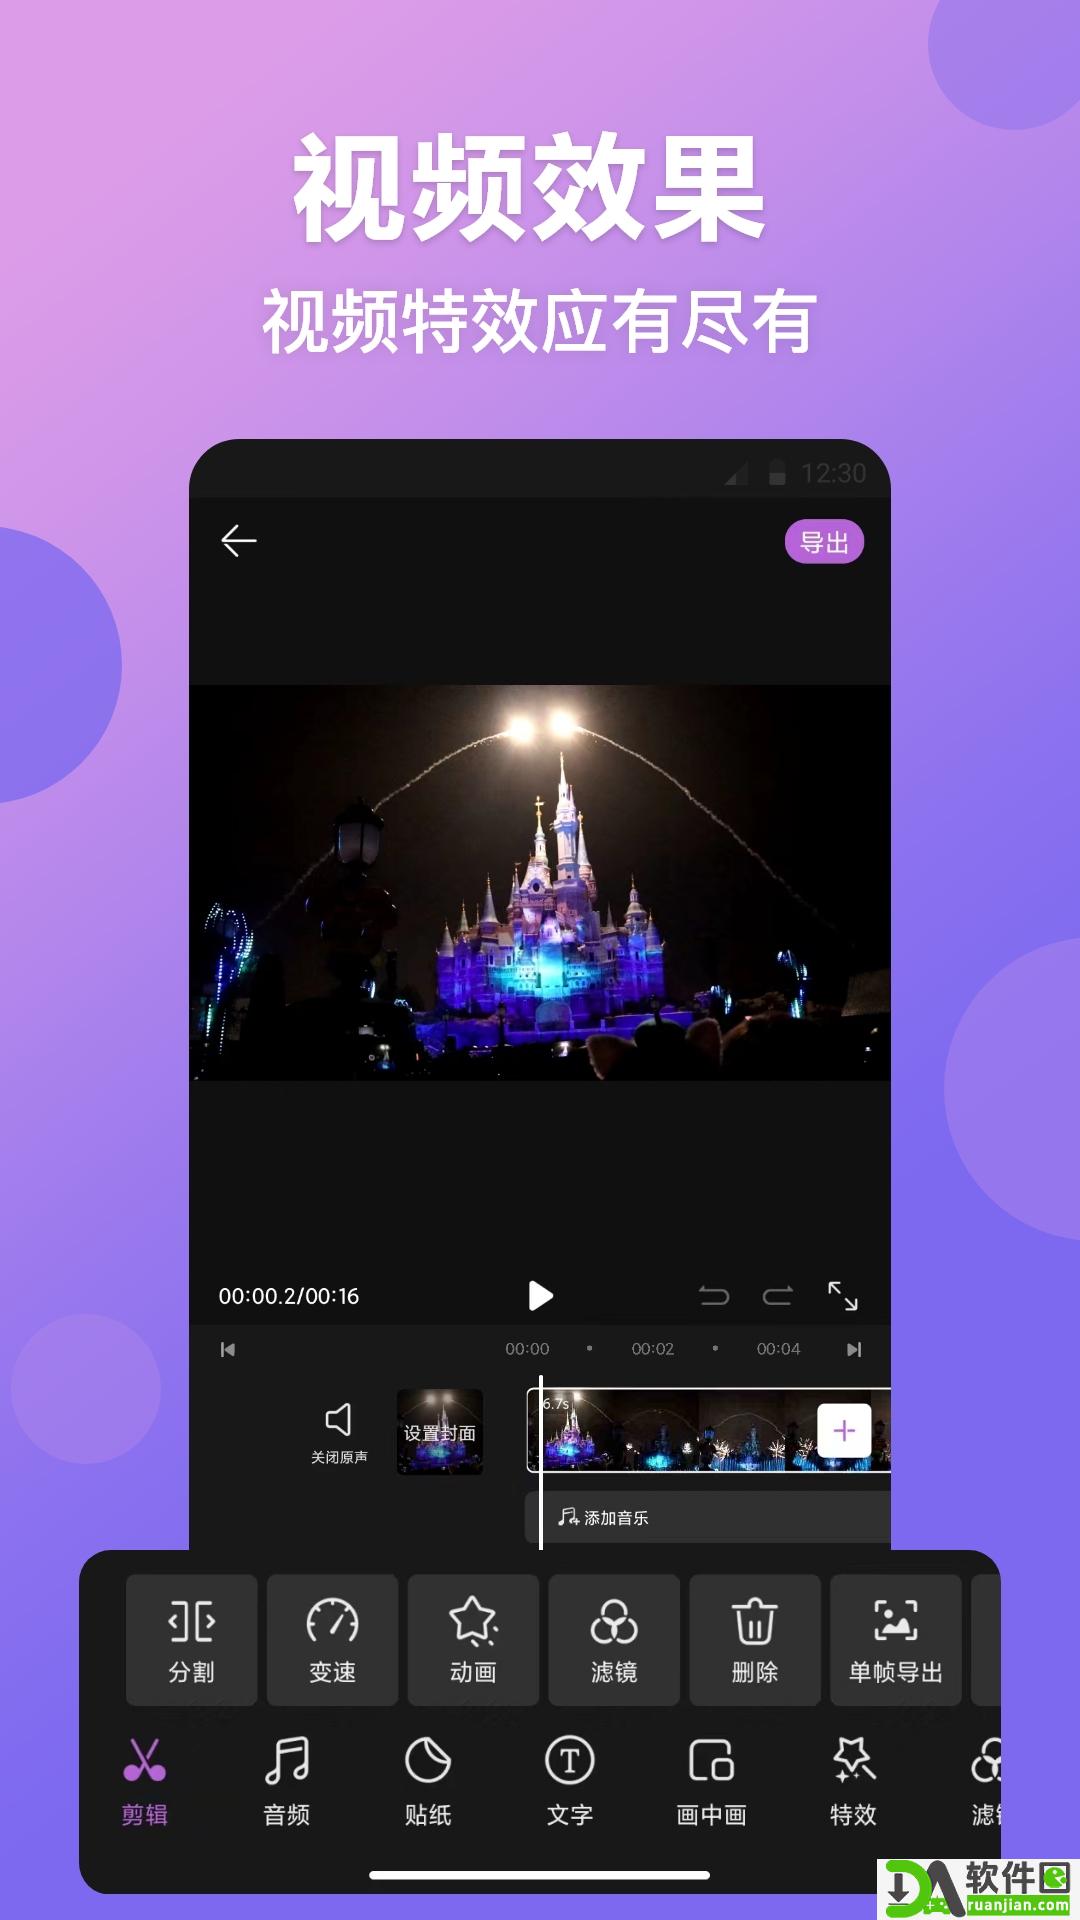
Task: Delete clip using 删除 trash icon
Action: (x=755, y=1640)
